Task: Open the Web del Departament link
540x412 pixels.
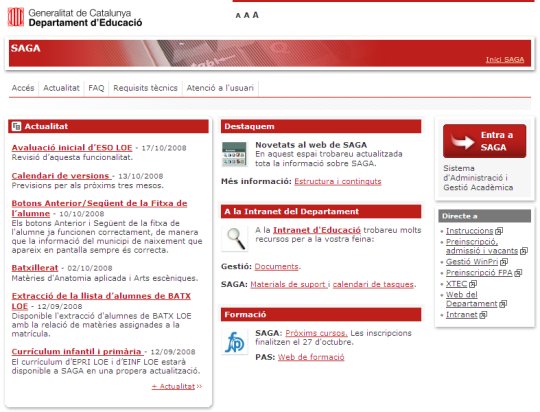Action: coord(472,299)
